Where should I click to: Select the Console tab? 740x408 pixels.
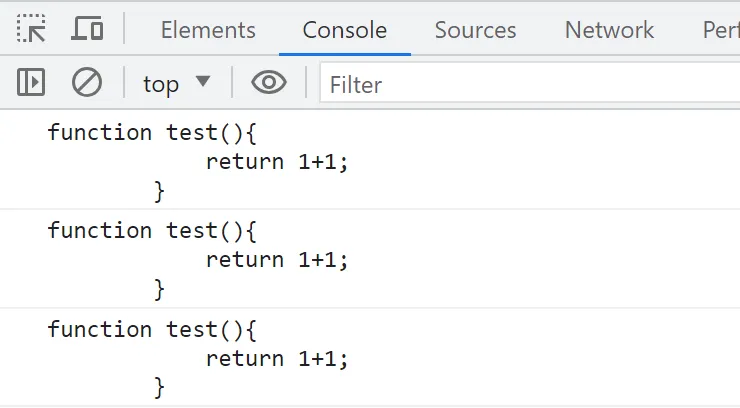coord(344,30)
